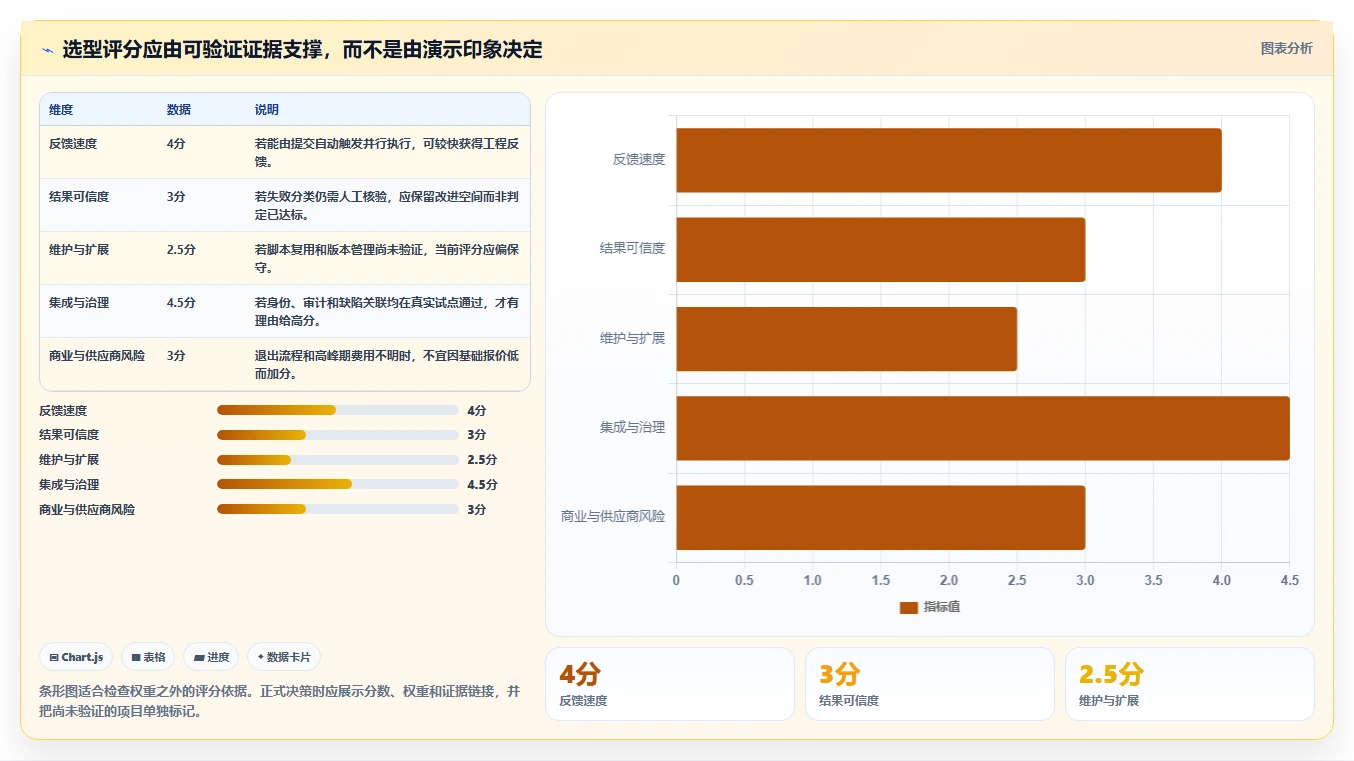
Task: Click the 2.5分 value in the table
Action: (181, 250)
